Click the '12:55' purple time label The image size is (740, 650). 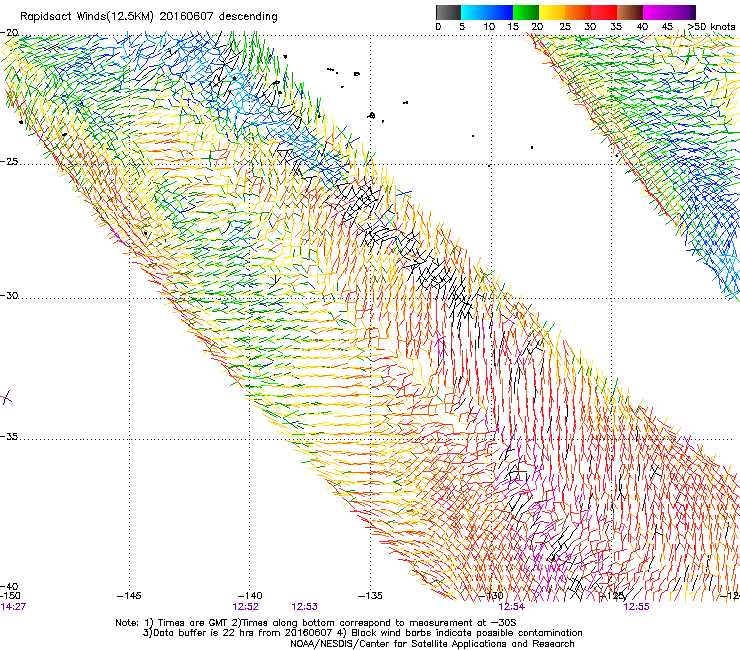pos(636,607)
